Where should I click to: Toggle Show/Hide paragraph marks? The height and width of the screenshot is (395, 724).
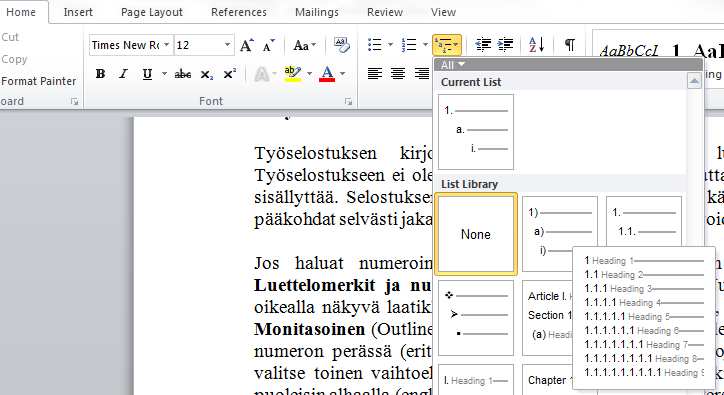tap(570, 45)
